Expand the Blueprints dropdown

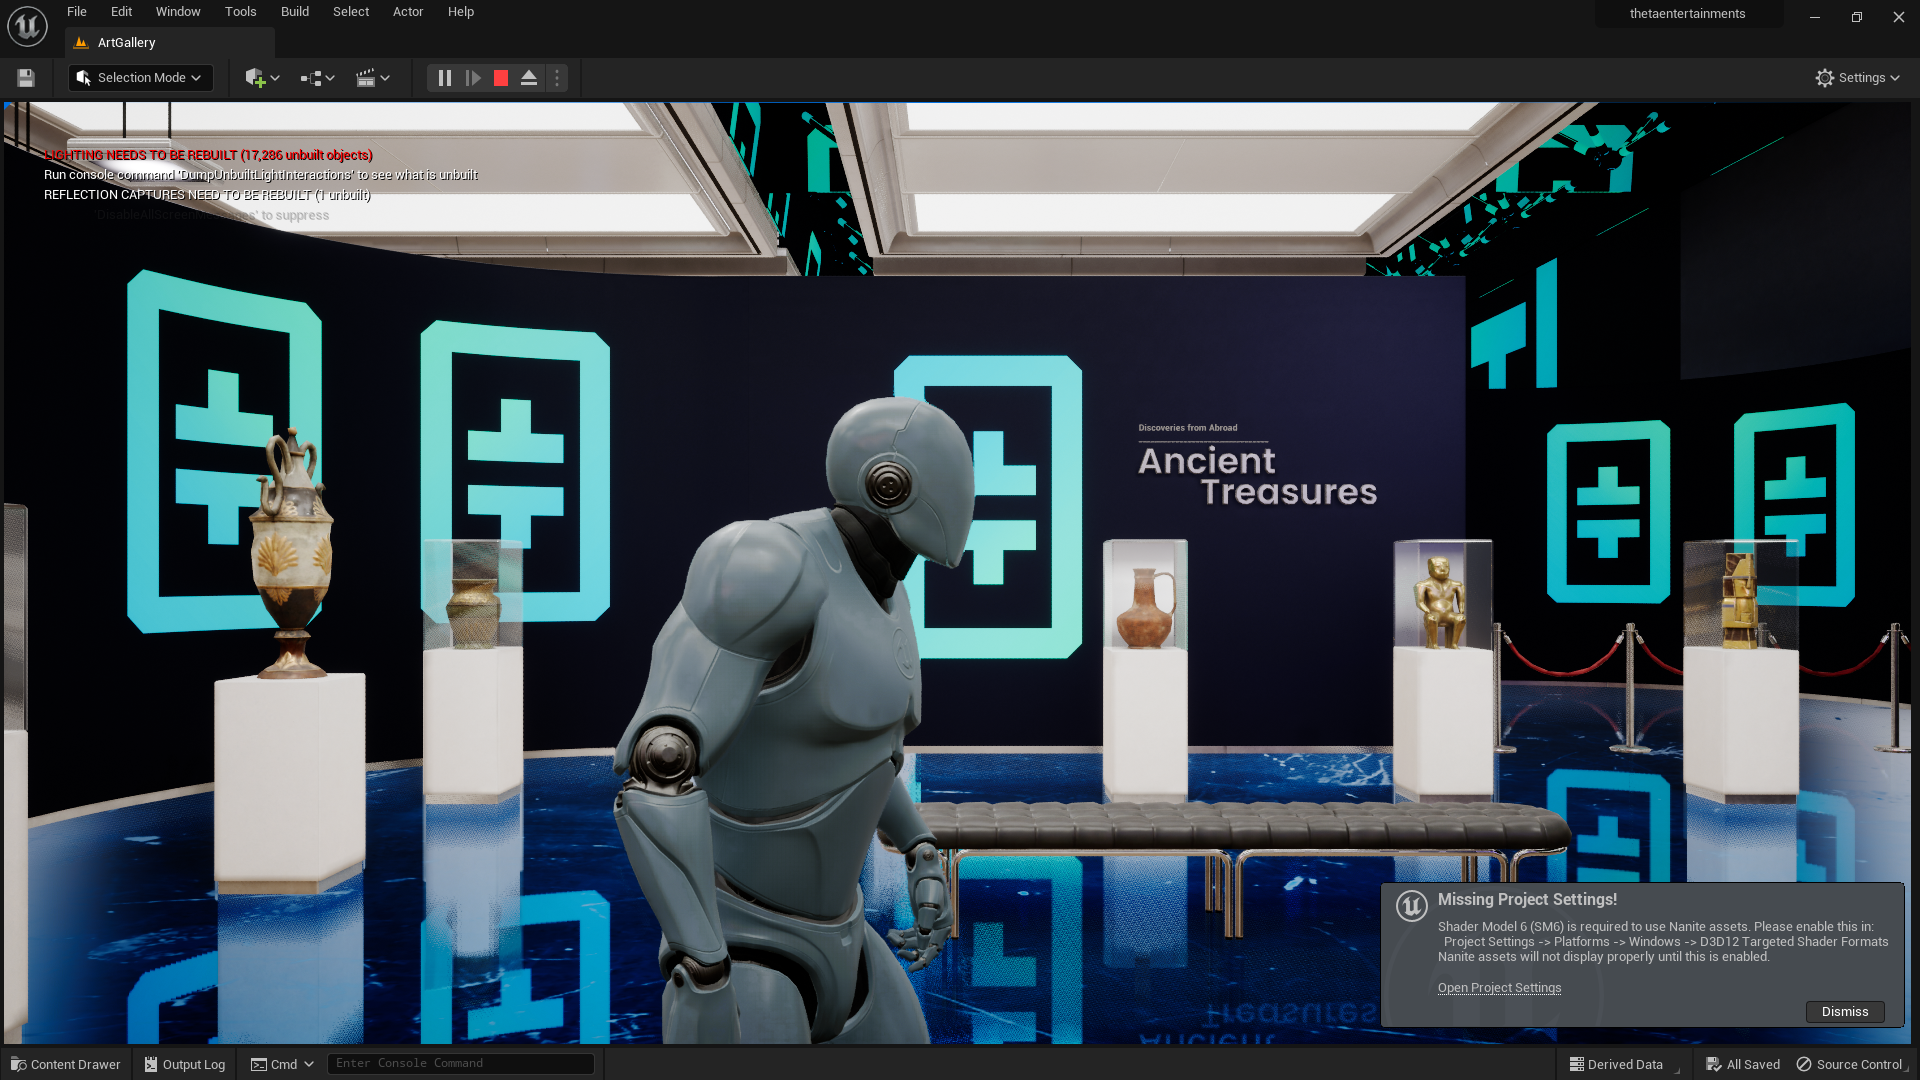[x=317, y=78]
